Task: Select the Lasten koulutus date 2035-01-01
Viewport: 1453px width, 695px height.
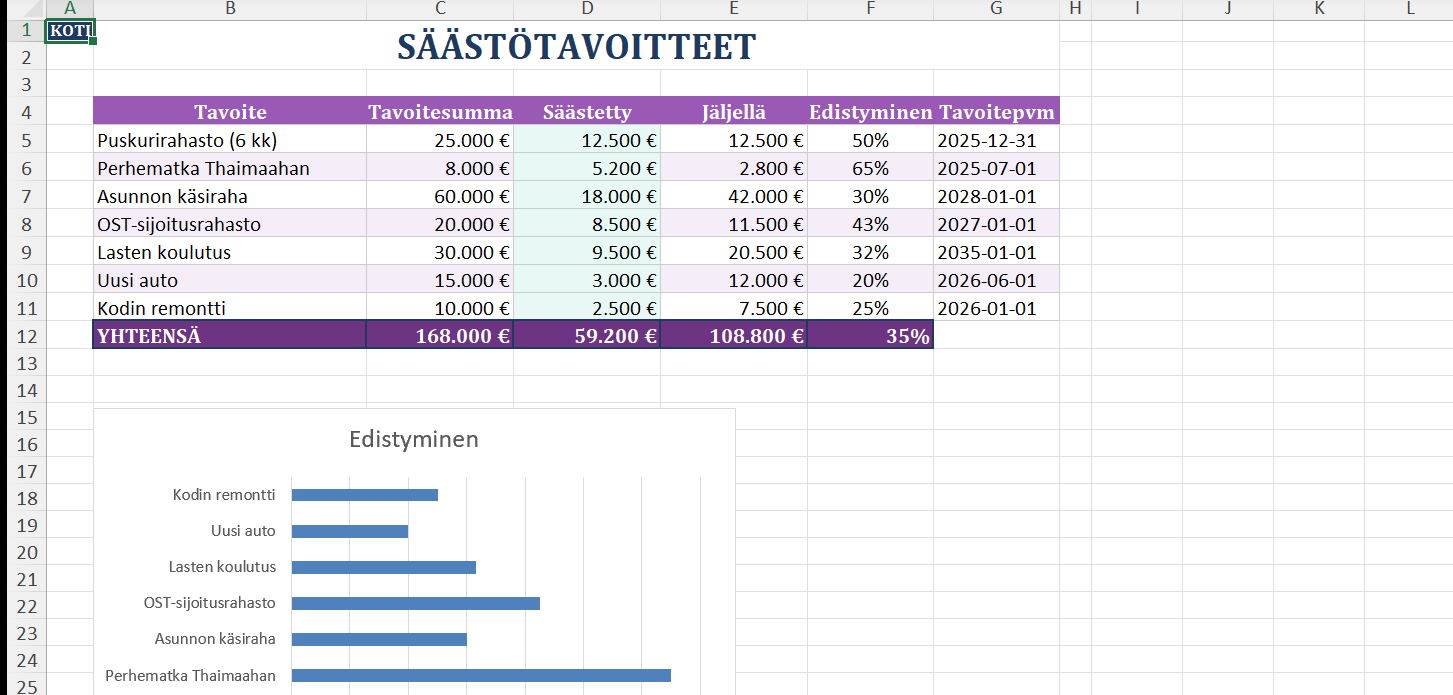Action: pyautogui.click(x=996, y=252)
